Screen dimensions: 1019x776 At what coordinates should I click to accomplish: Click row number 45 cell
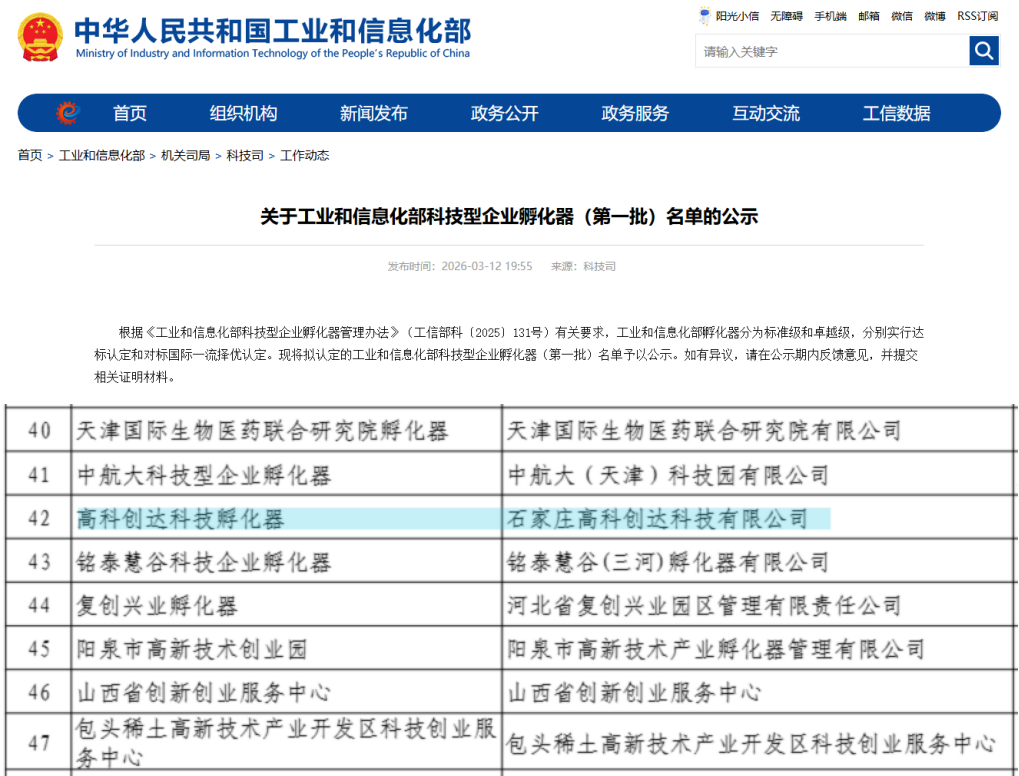tap(39, 649)
